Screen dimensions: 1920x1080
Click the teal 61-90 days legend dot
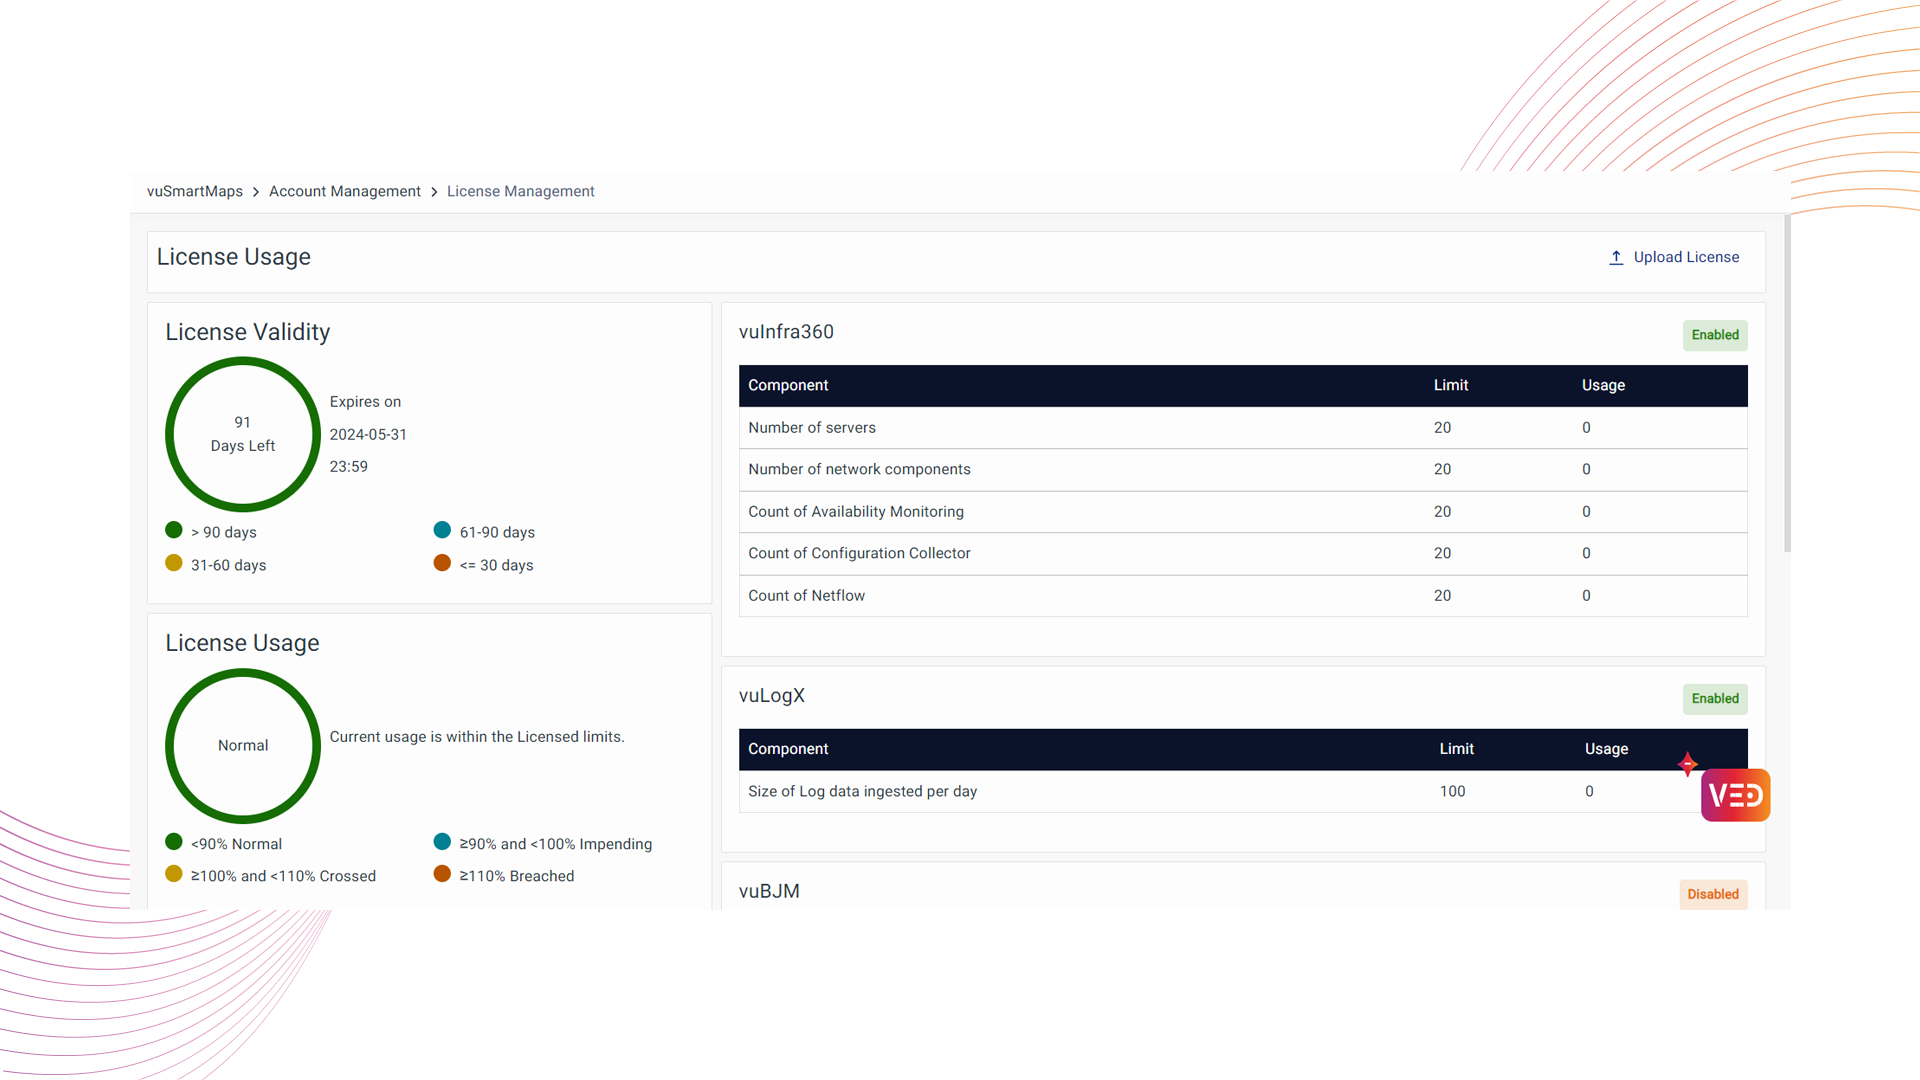pyautogui.click(x=442, y=530)
